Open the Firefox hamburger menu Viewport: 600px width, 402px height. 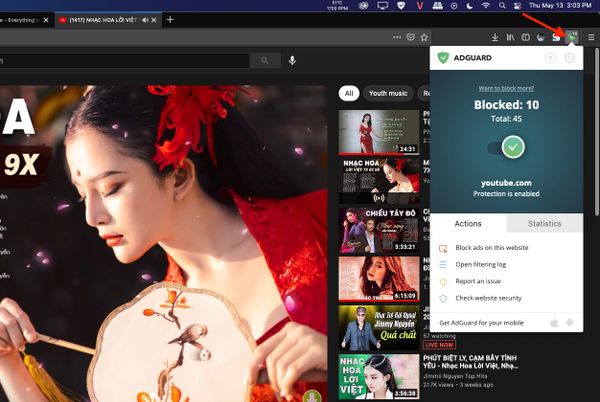[591, 37]
